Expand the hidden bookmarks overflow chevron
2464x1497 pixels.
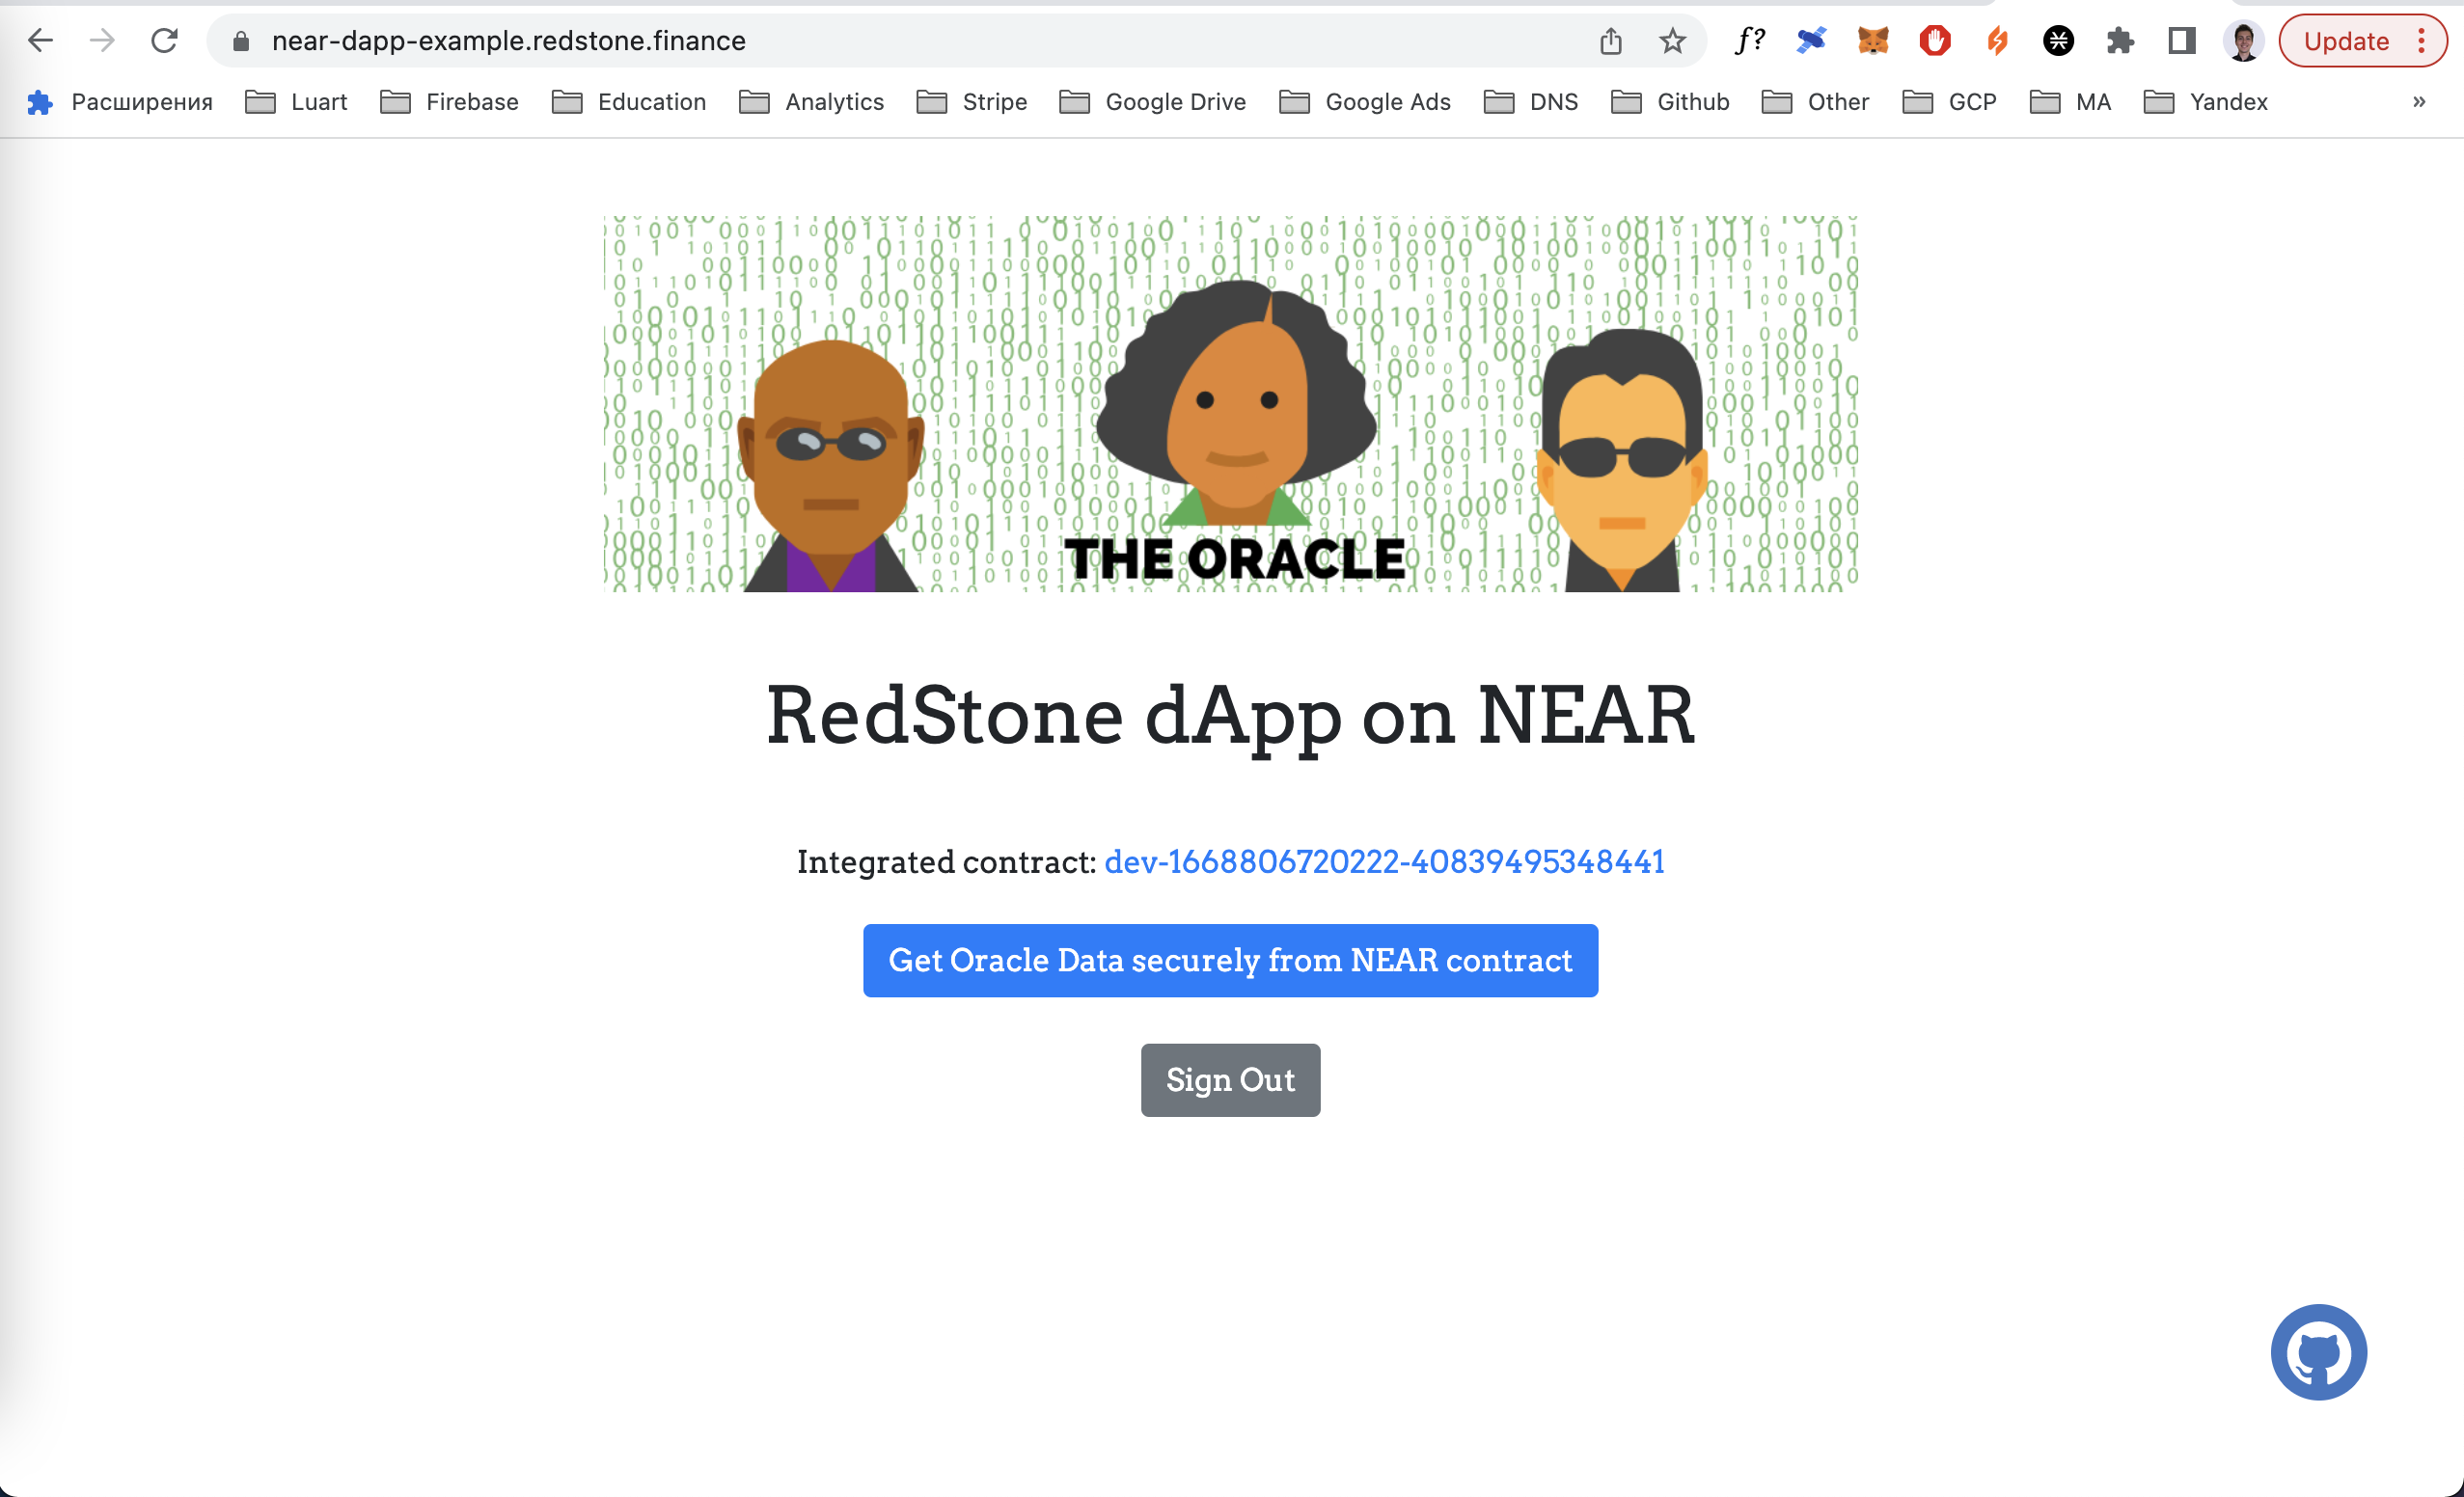coord(2418,102)
